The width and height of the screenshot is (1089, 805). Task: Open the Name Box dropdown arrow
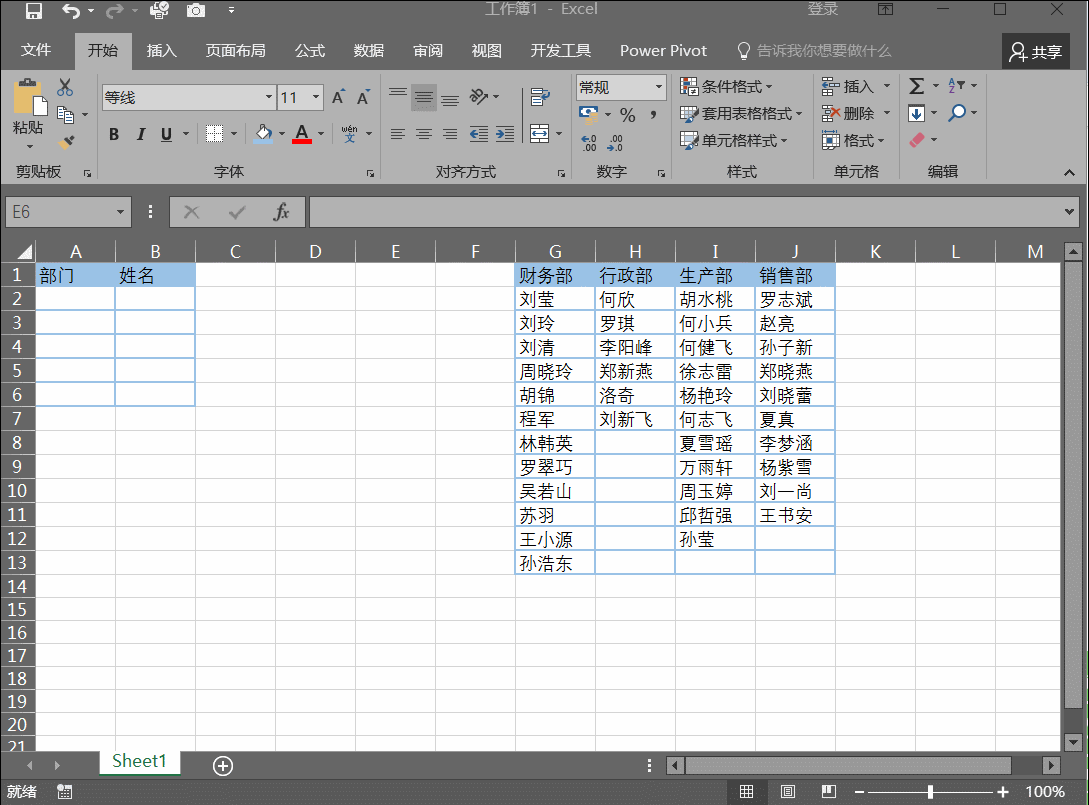pyautogui.click(x=121, y=212)
